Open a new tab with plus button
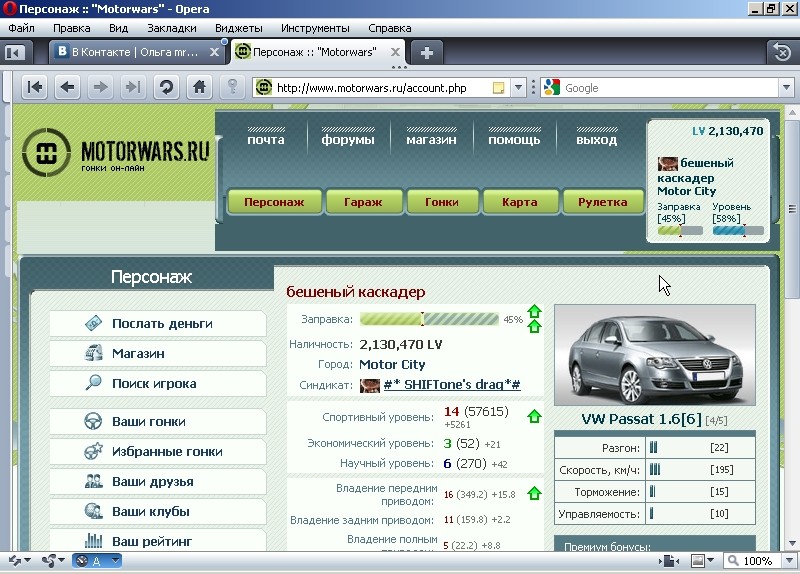800x574 pixels. [x=427, y=52]
